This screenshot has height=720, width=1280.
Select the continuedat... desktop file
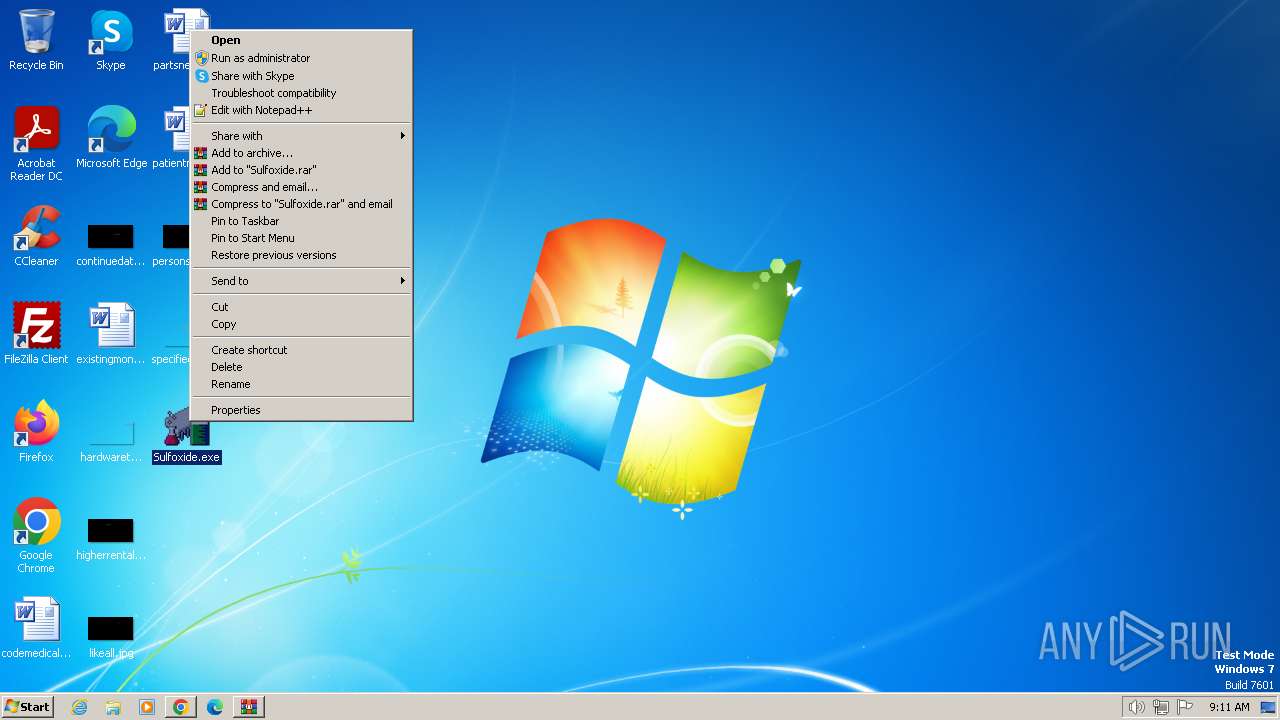pos(111,245)
